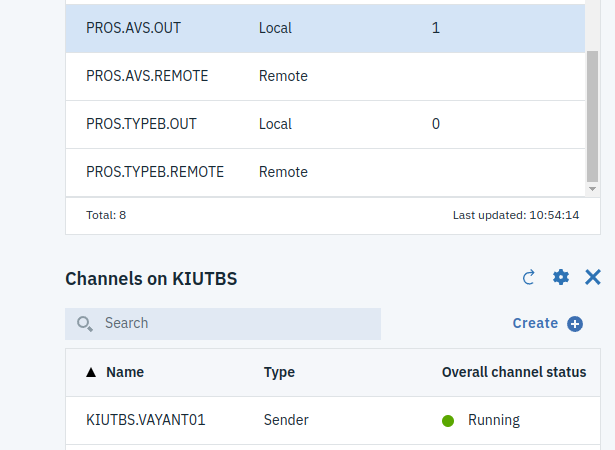
Task: Sort channels by Type column
Action: pyautogui.click(x=279, y=372)
